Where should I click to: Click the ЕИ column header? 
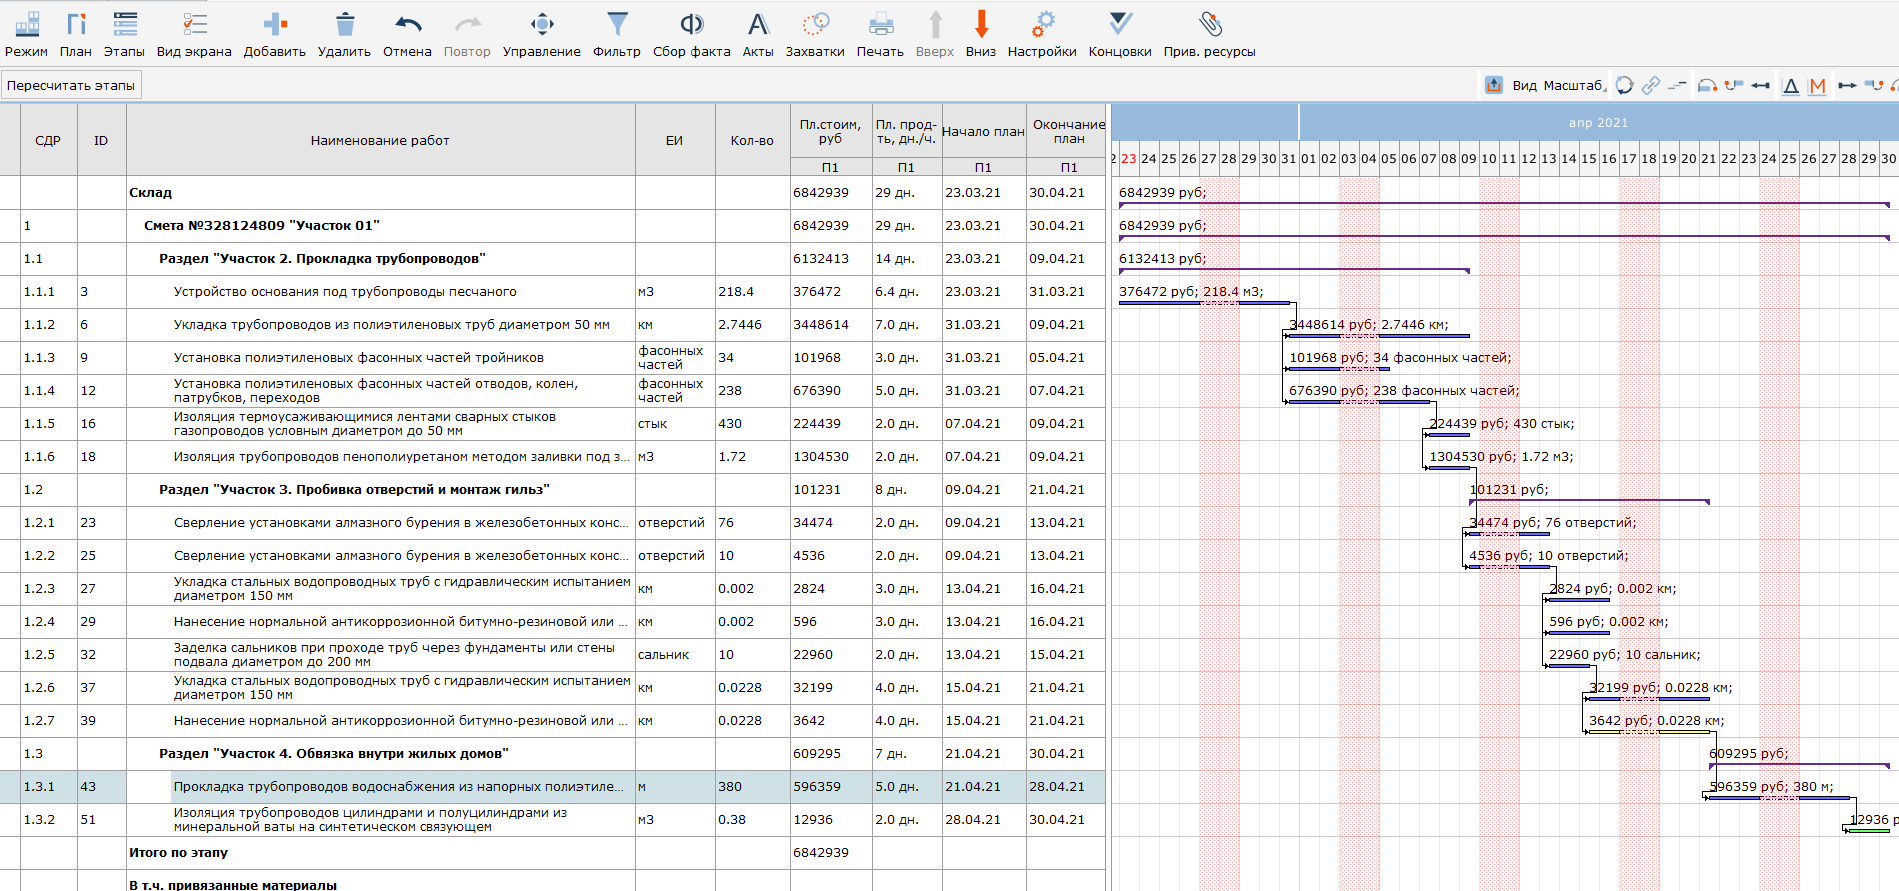(675, 140)
